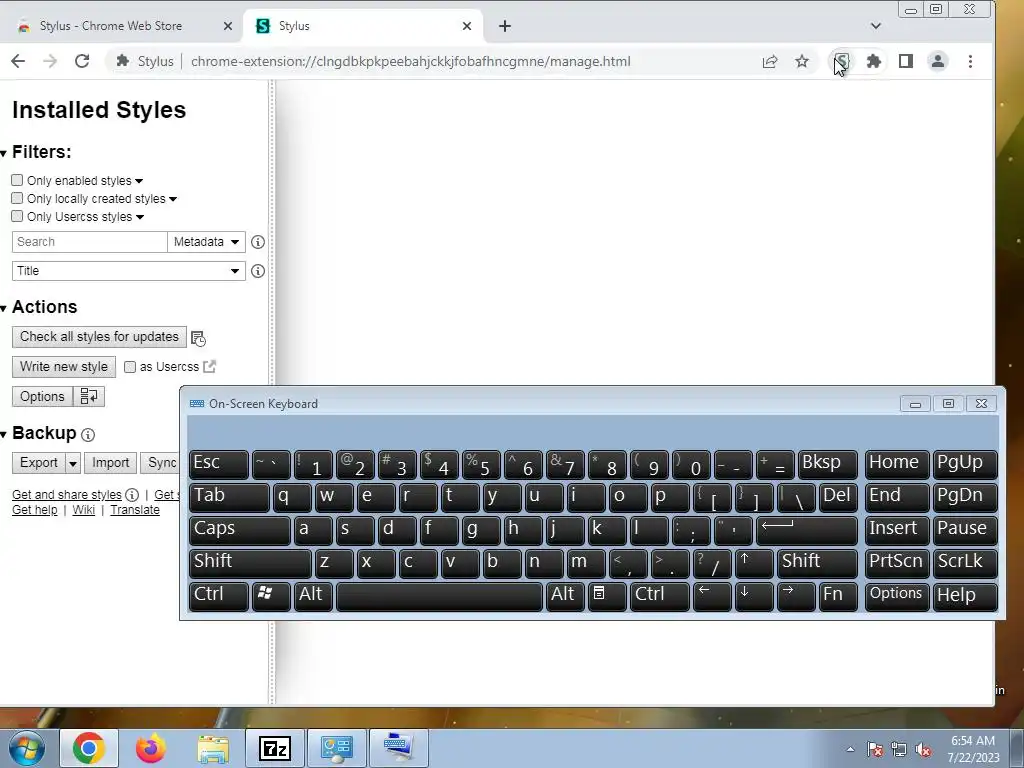This screenshot has height=768, width=1024.
Task: Open the Windows Start button
Action: pos(27,748)
